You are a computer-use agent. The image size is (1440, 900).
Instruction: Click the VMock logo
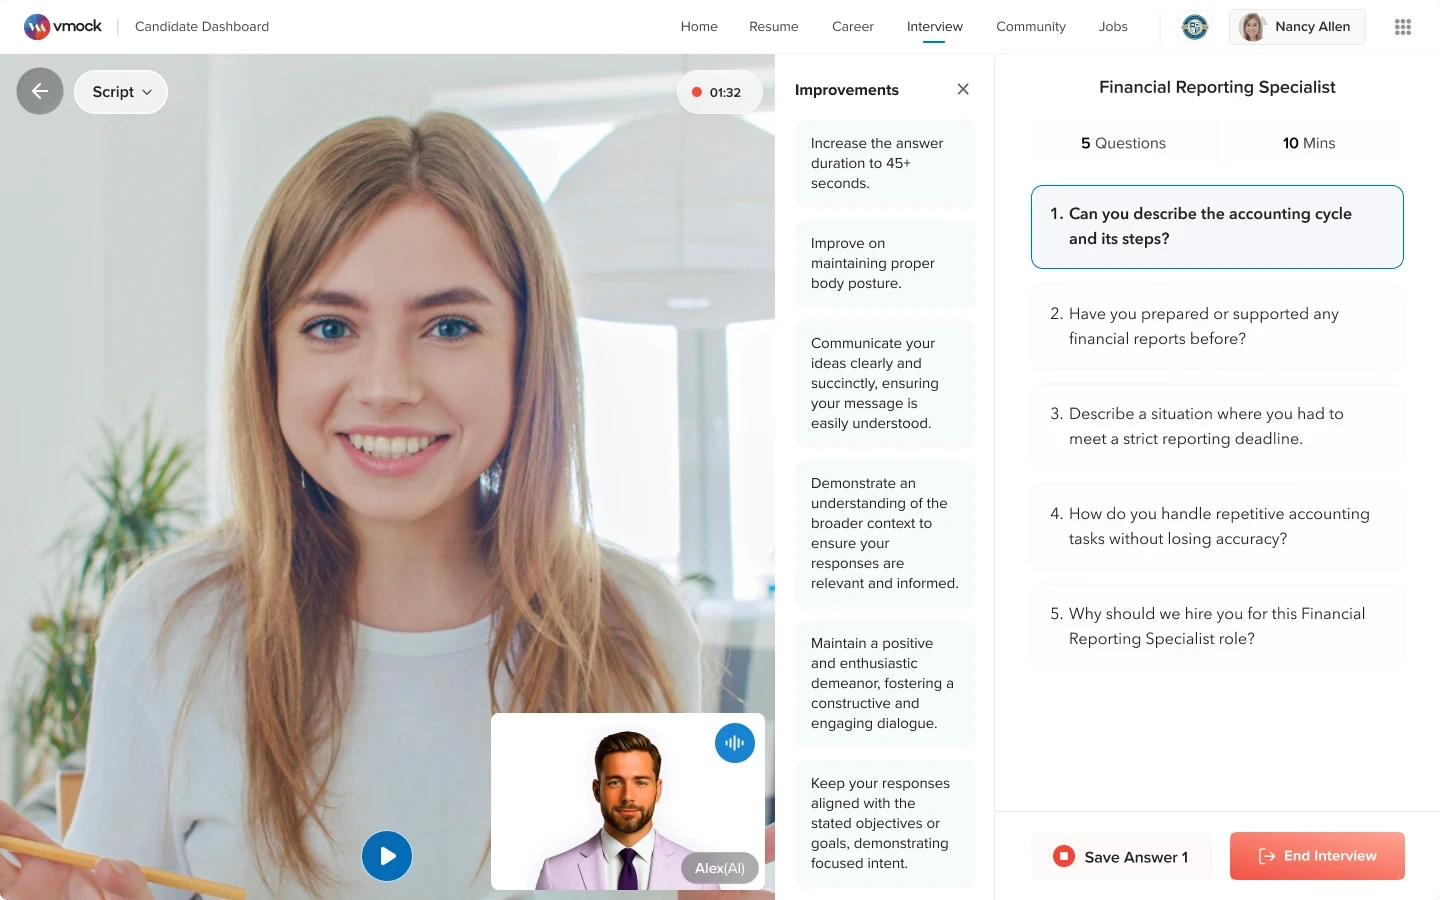(x=63, y=27)
